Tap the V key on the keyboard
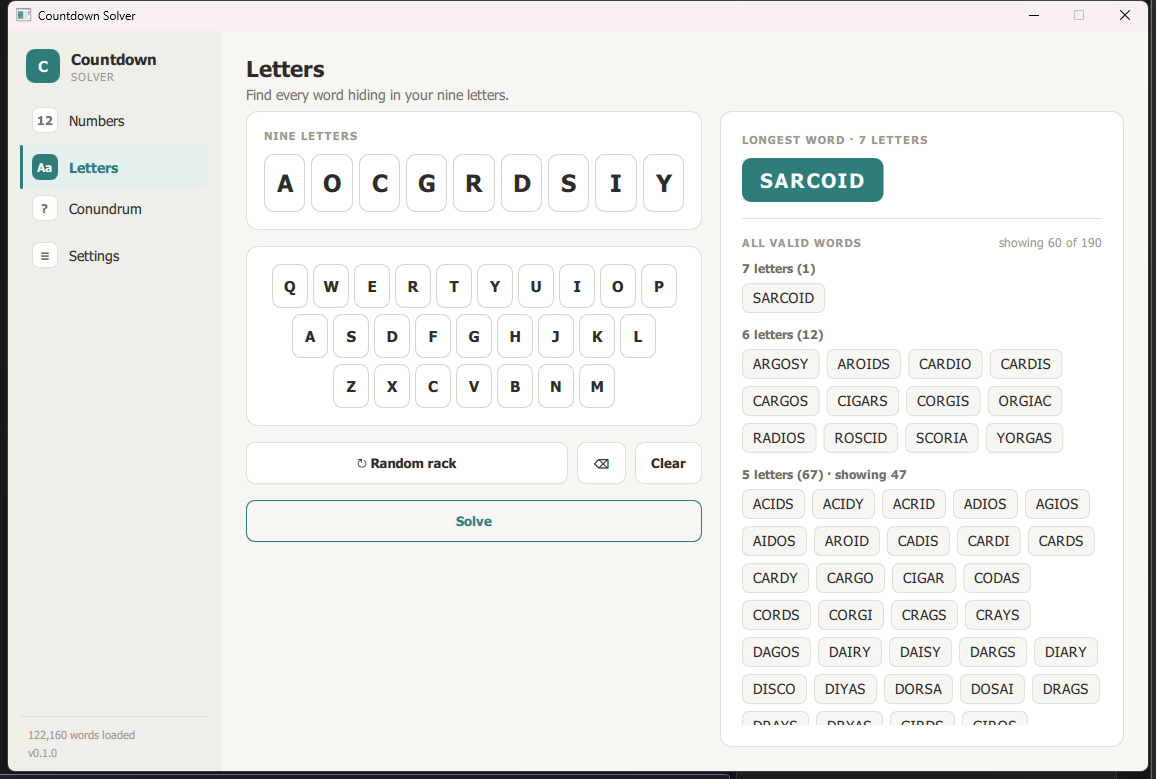This screenshot has width=1156, height=779. (x=474, y=386)
